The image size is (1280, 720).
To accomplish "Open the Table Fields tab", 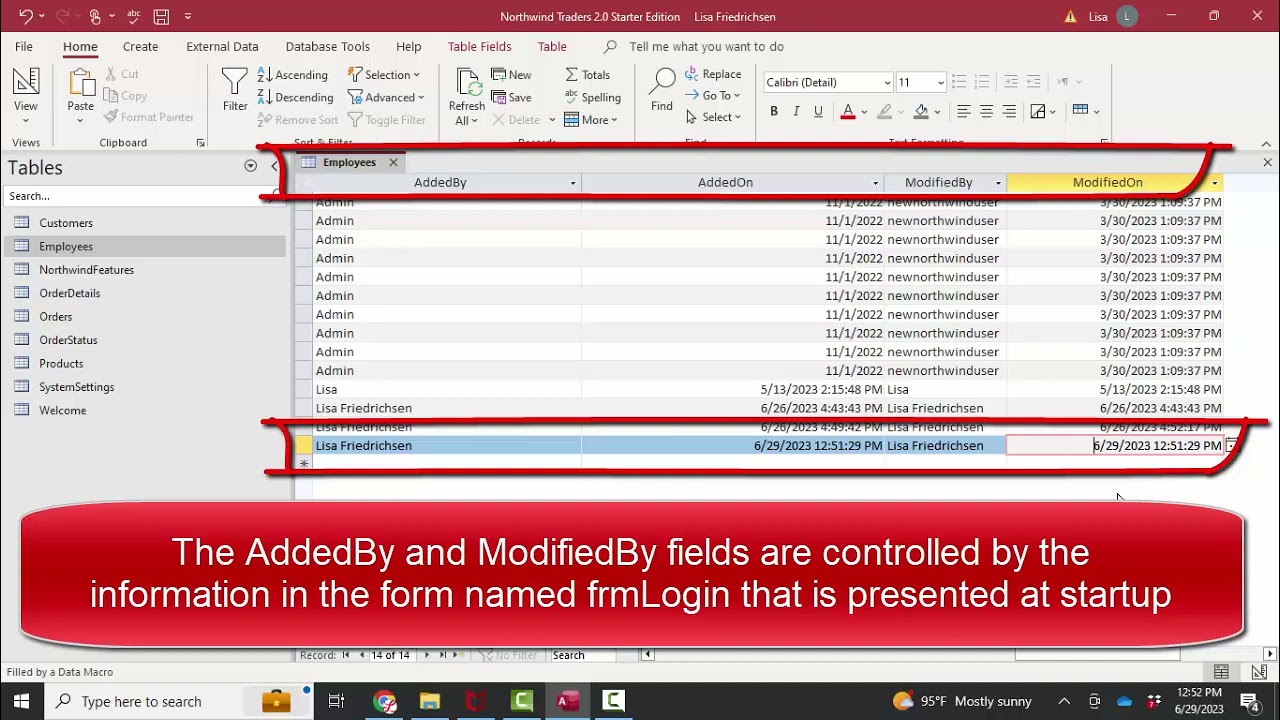I will tap(479, 46).
